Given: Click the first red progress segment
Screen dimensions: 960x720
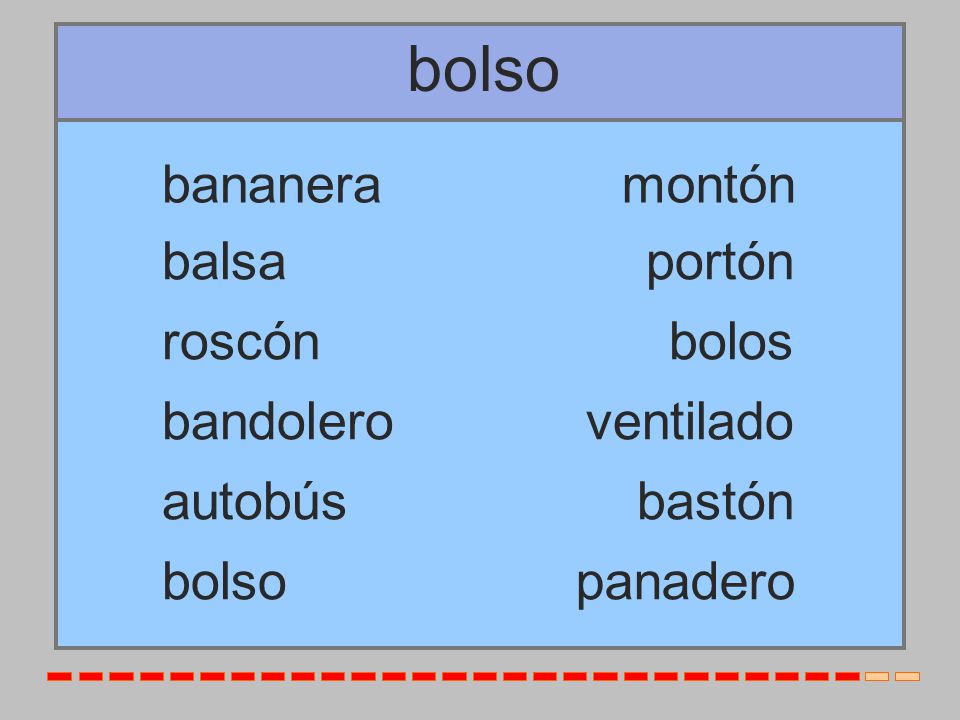Looking at the screenshot, I should pyautogui.click(x=59, y=677).
